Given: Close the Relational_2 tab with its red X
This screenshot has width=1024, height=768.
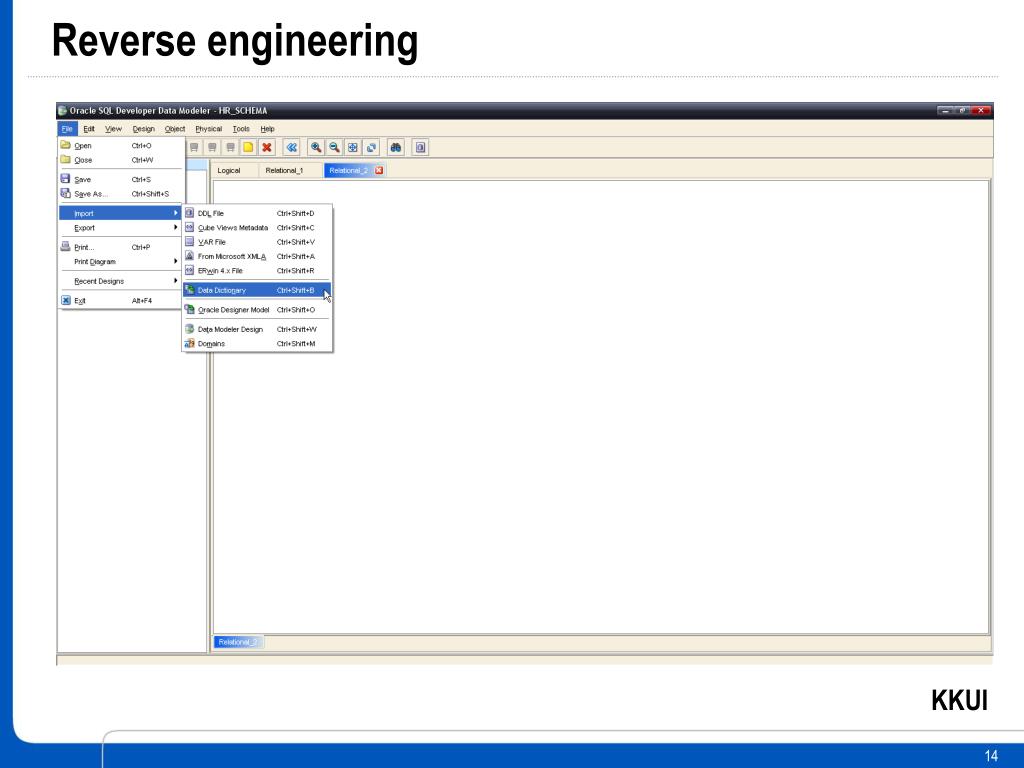Looking at the screenshot, I should click(x=379, y=170).
